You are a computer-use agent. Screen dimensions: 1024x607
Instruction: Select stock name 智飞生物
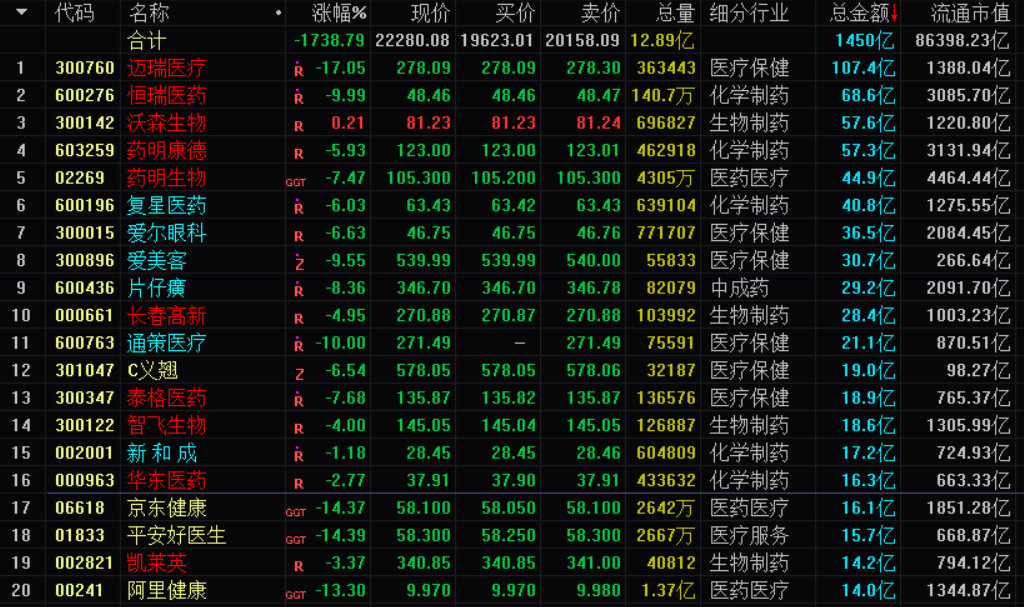(167, 425)
